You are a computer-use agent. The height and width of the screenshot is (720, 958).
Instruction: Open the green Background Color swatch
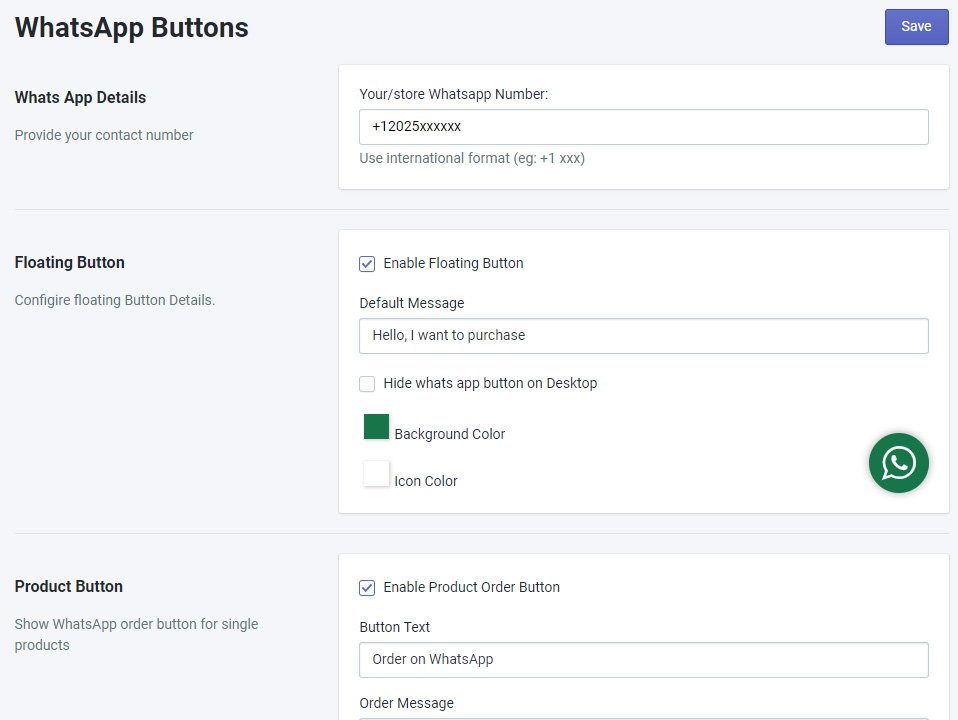[x=376, y=427]
